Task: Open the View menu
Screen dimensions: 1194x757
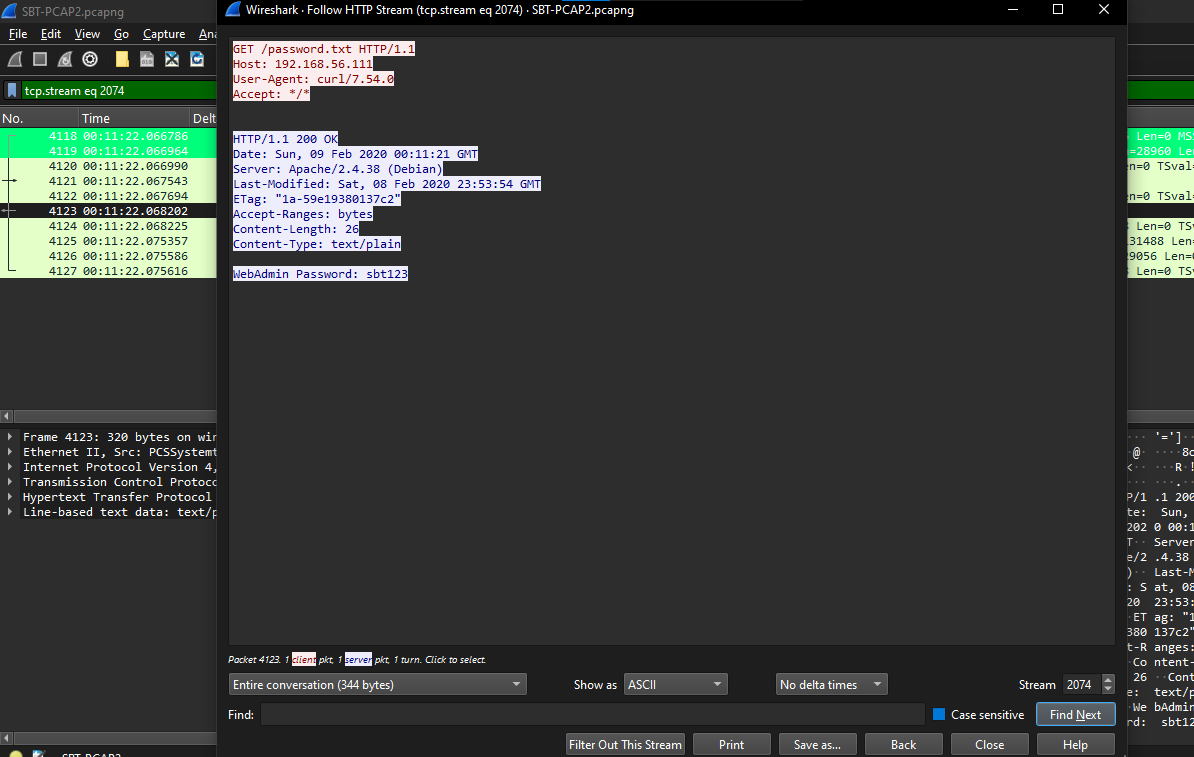Action: [87, 34]
